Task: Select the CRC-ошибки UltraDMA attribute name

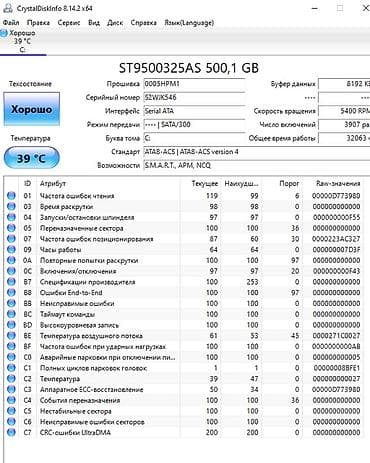Action: point(75,433)
